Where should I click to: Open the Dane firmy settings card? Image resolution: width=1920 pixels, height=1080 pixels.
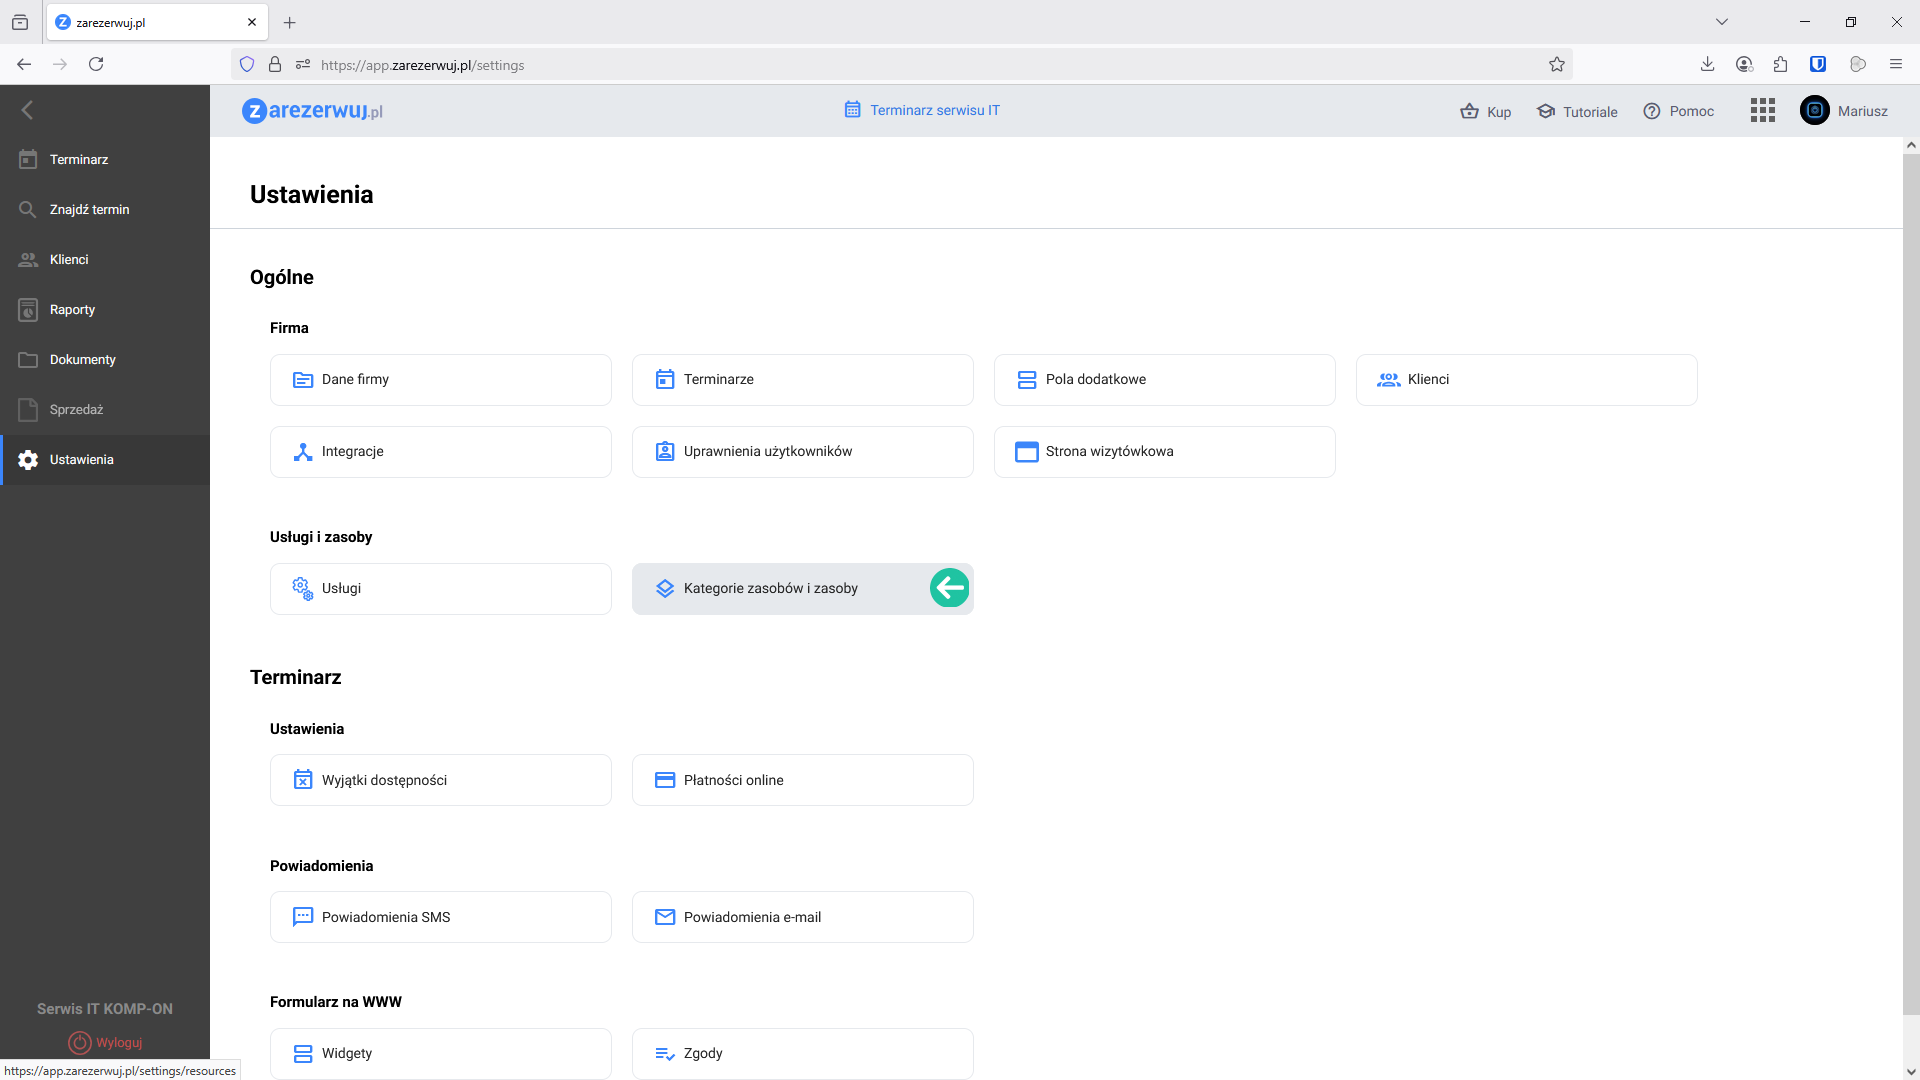441,380
